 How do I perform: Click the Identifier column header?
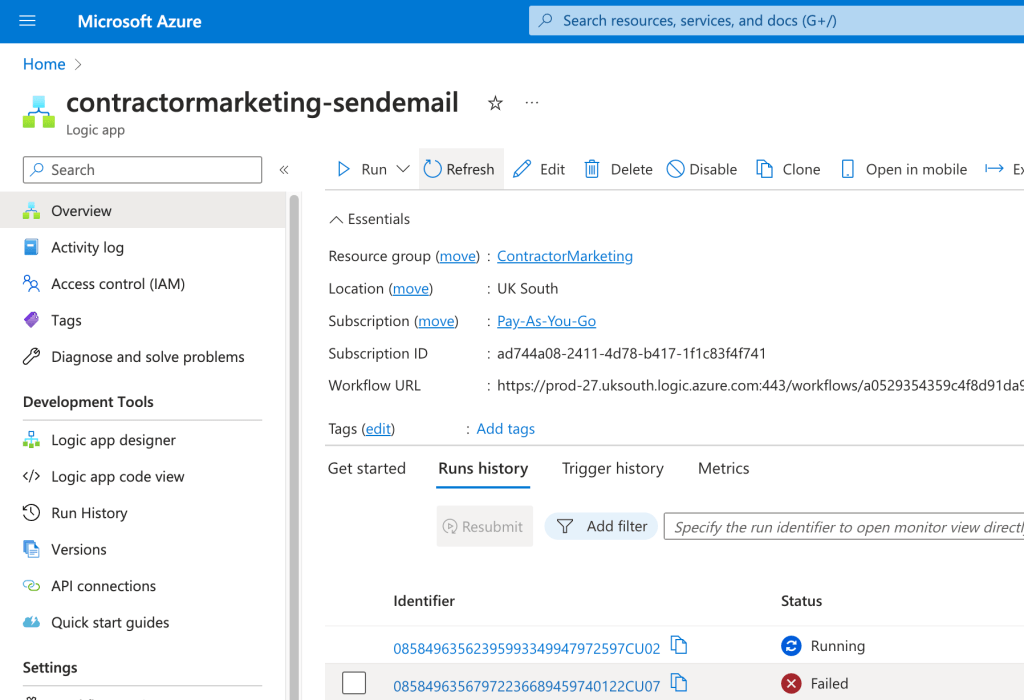(424, 601)
